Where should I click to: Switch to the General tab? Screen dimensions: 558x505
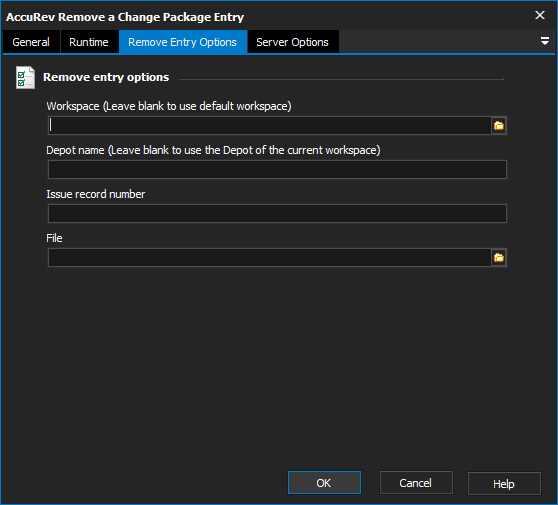(31, 42)
